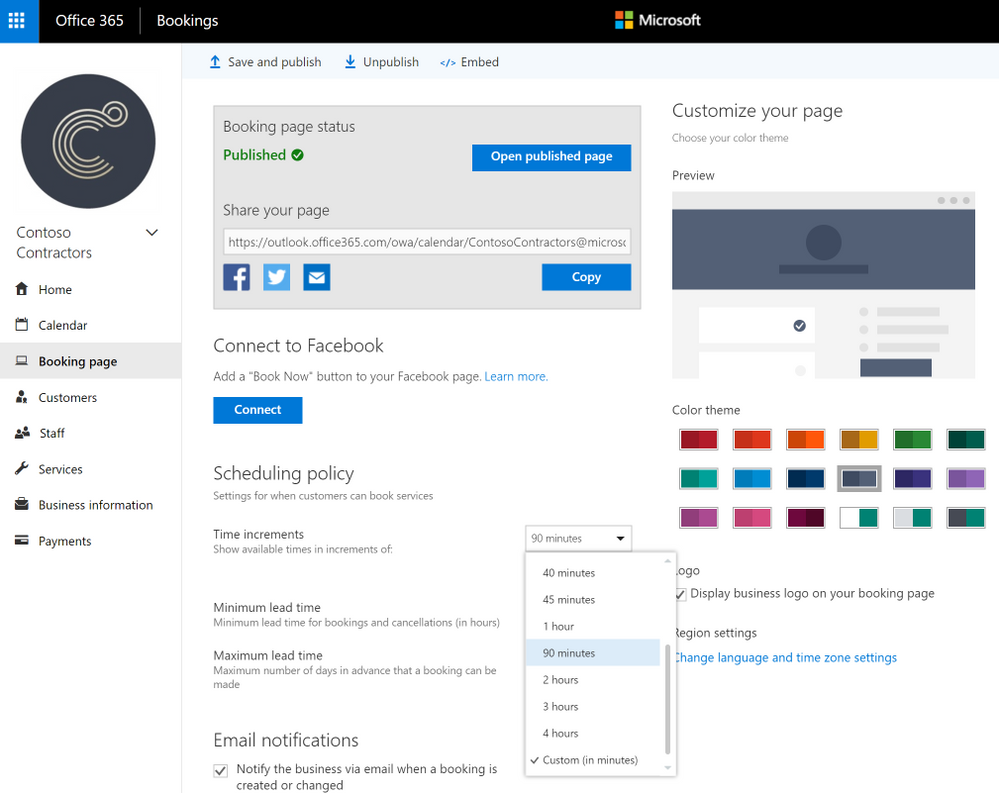Open the Learn more link
Viewport: 999px width, 793px height.
tap(515, 376)
